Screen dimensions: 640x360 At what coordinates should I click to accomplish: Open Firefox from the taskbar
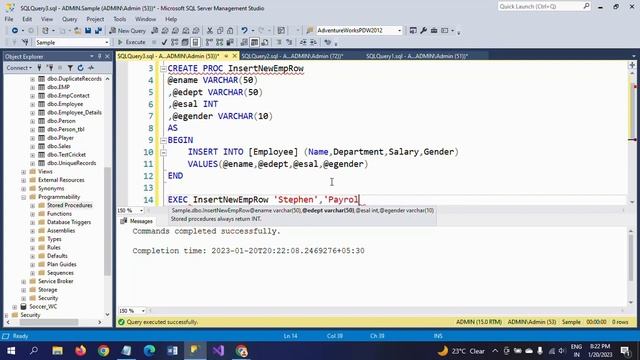[x=80, y=351]
